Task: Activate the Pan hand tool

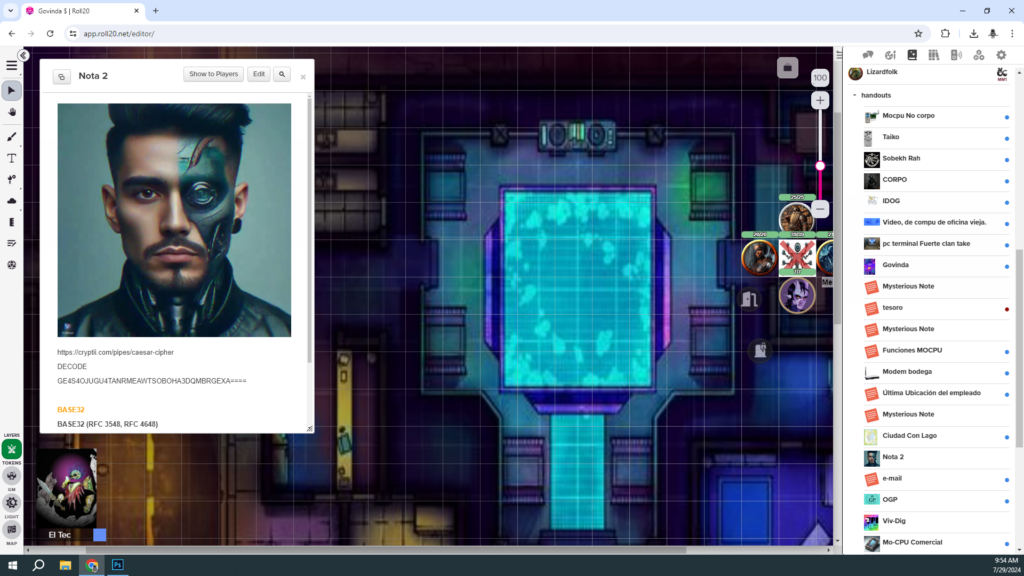Action: pyautogui.click(x=12, y=112)
